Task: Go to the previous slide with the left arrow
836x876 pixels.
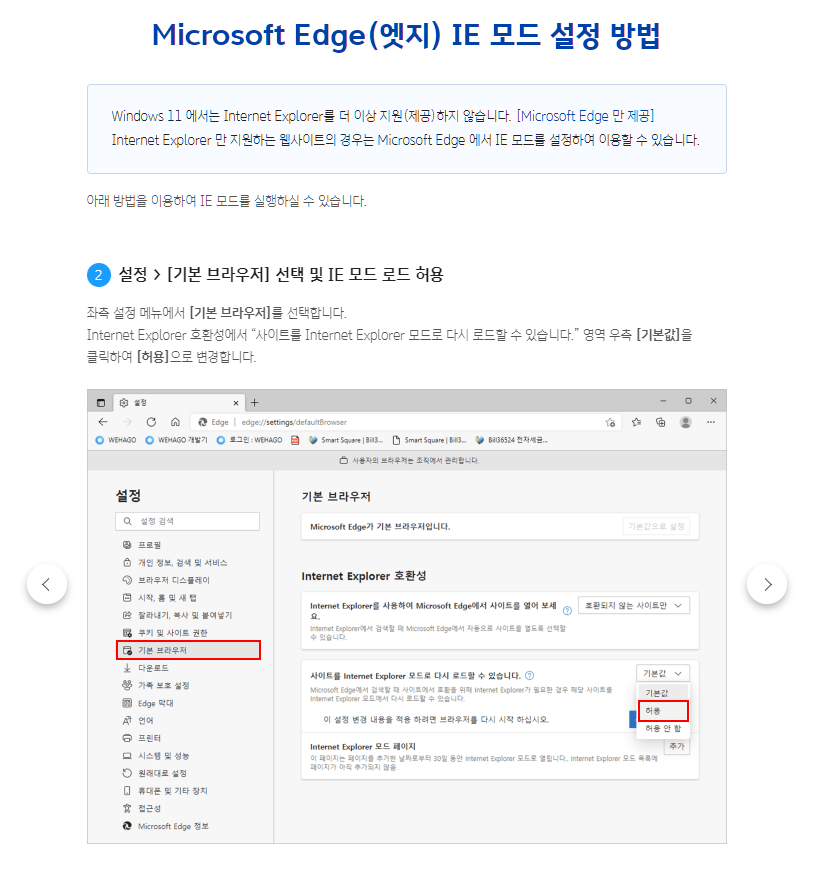Action: coord(46,584)
